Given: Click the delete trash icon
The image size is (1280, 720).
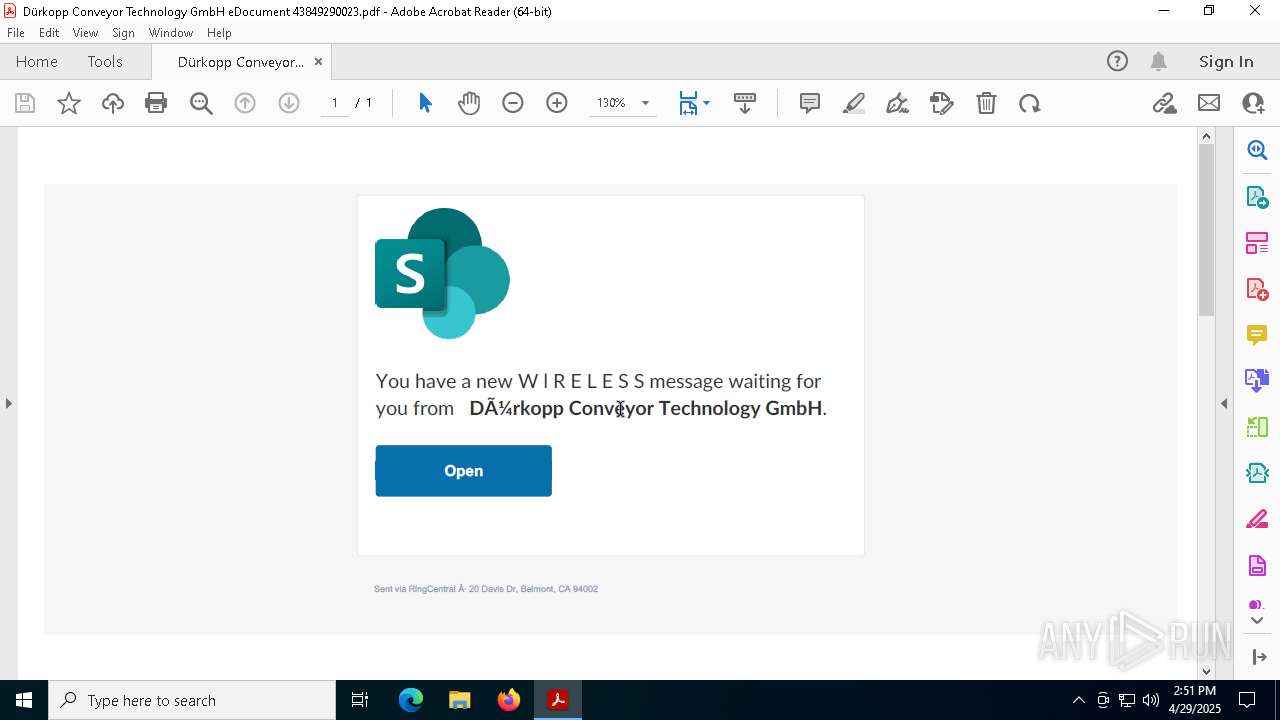Looking at the screenshot, I should [x=986, y=103].
